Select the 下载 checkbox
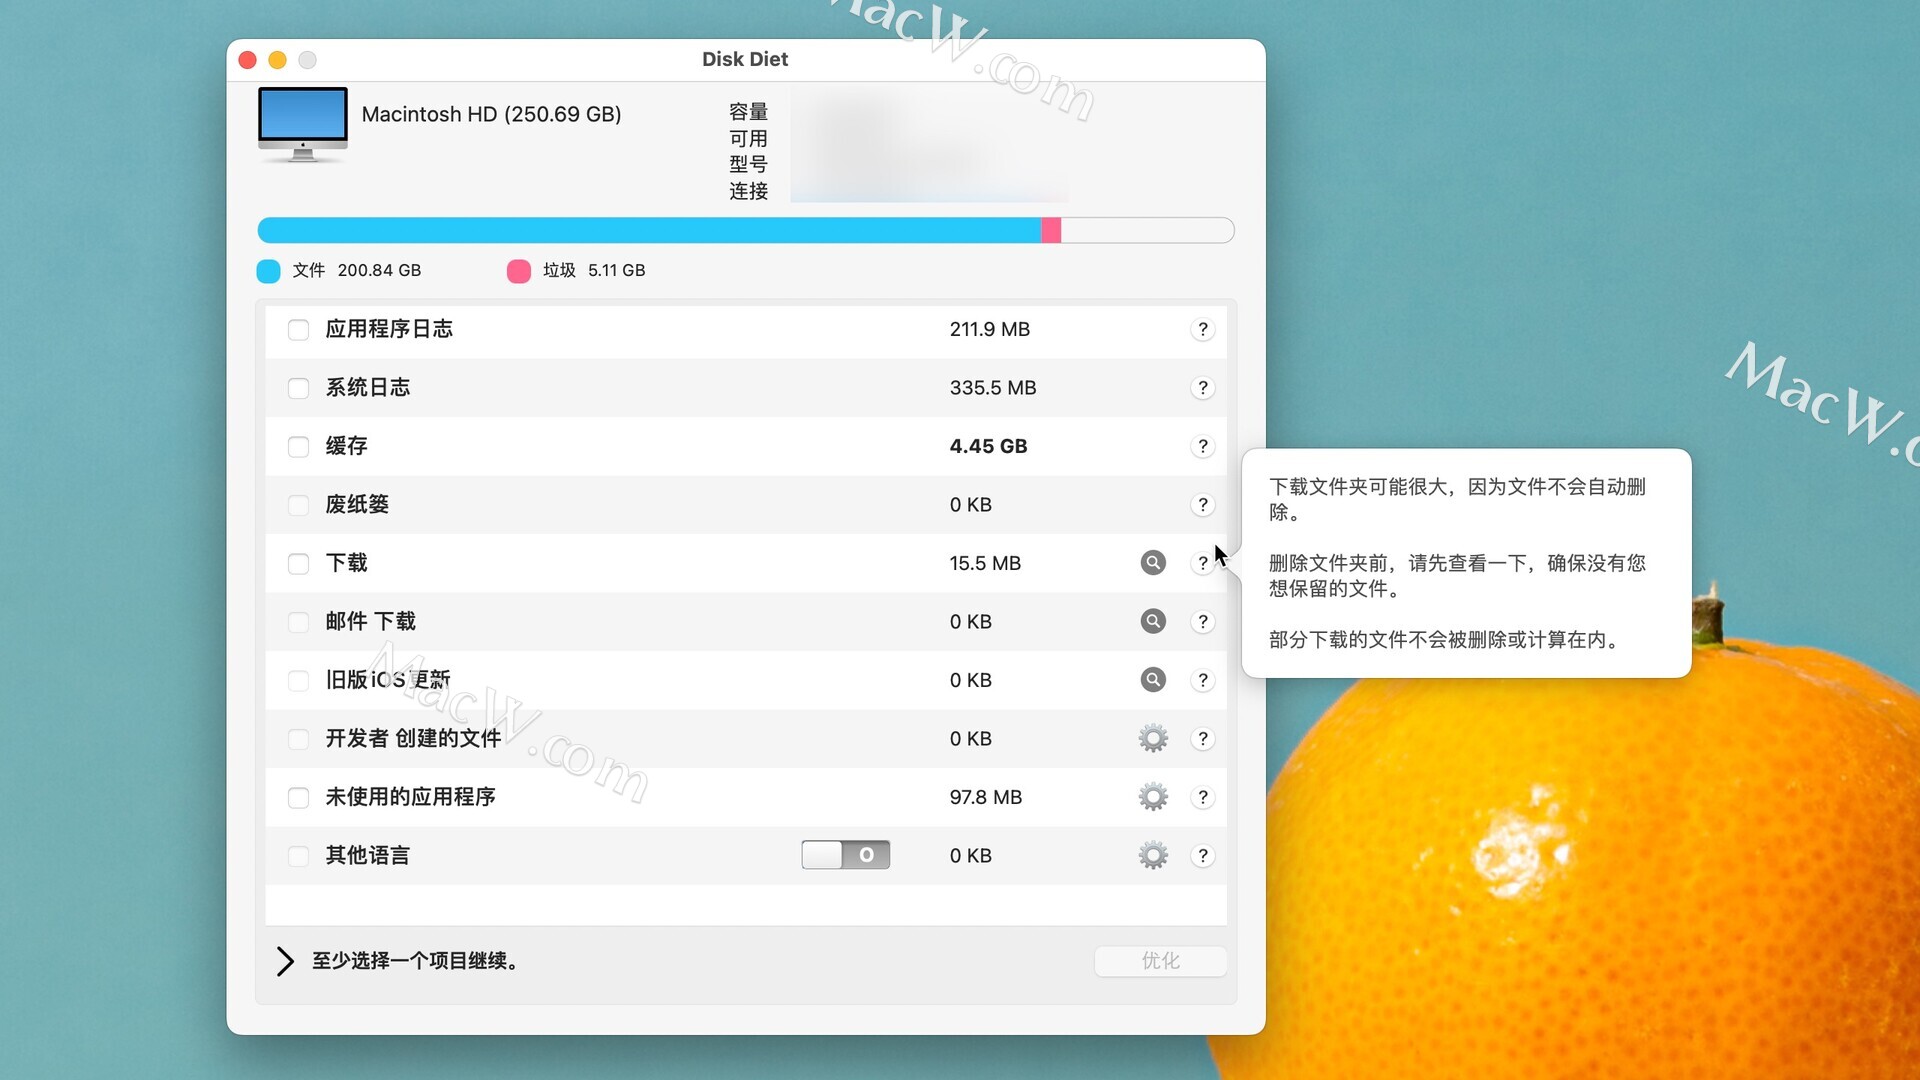1920x1080 pixels. click(298, 564)
